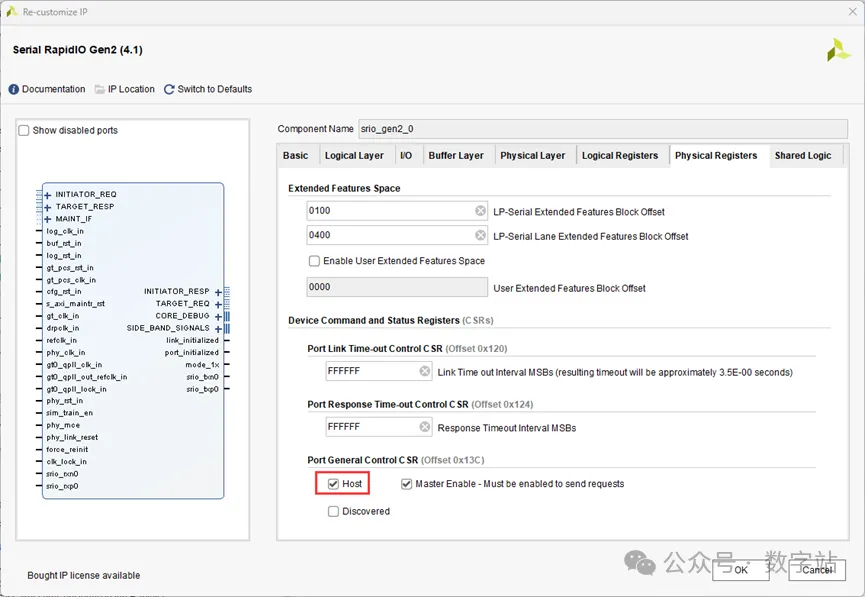Select the force_reinit port label
This screenshot has height=597, width=865.
click(x=67, y=450)
